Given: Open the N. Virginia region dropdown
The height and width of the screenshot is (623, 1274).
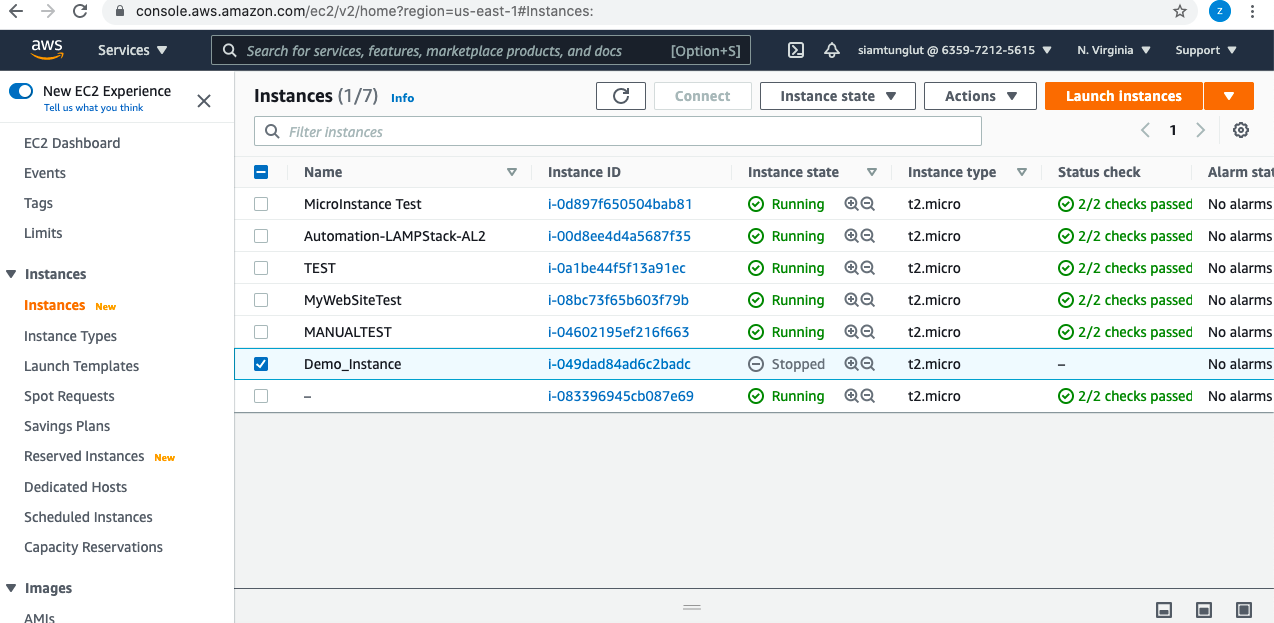Looking at the screenshot, I should click(x=1113, y=50).
